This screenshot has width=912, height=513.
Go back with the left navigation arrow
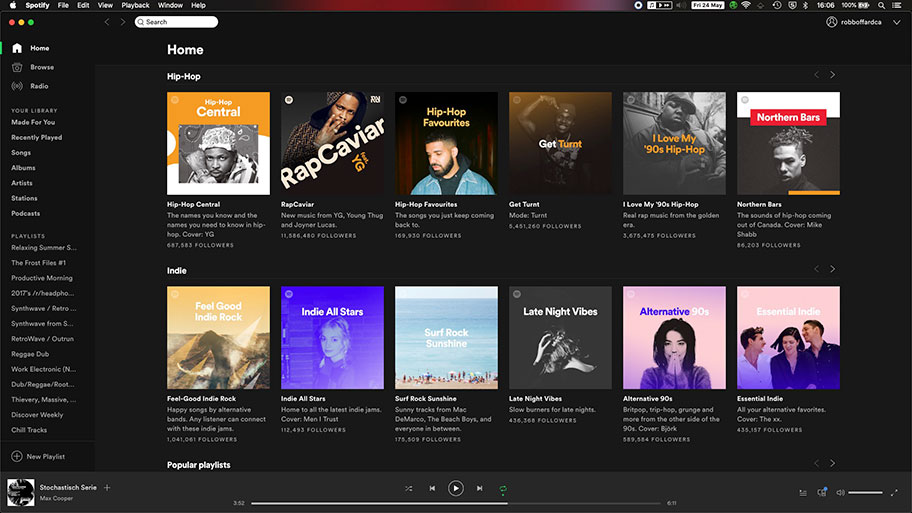(x=107, y=22)
